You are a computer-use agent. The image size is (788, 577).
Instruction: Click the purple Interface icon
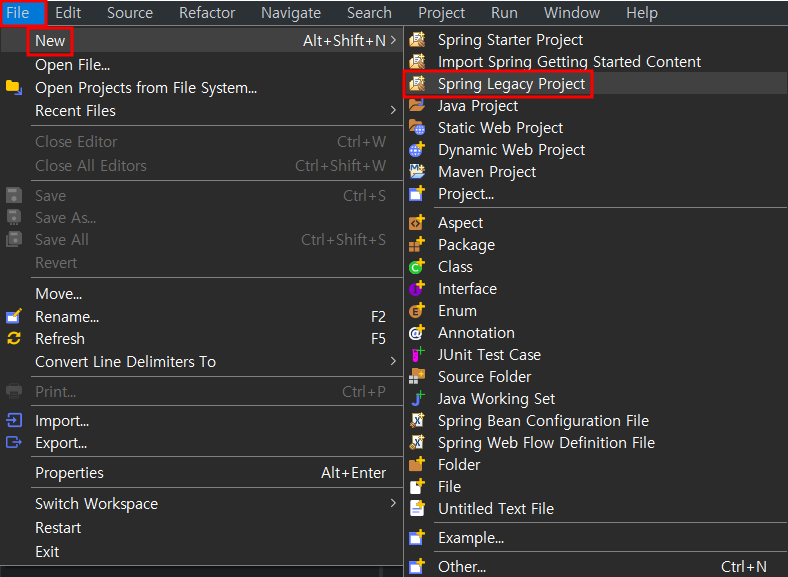417,288
